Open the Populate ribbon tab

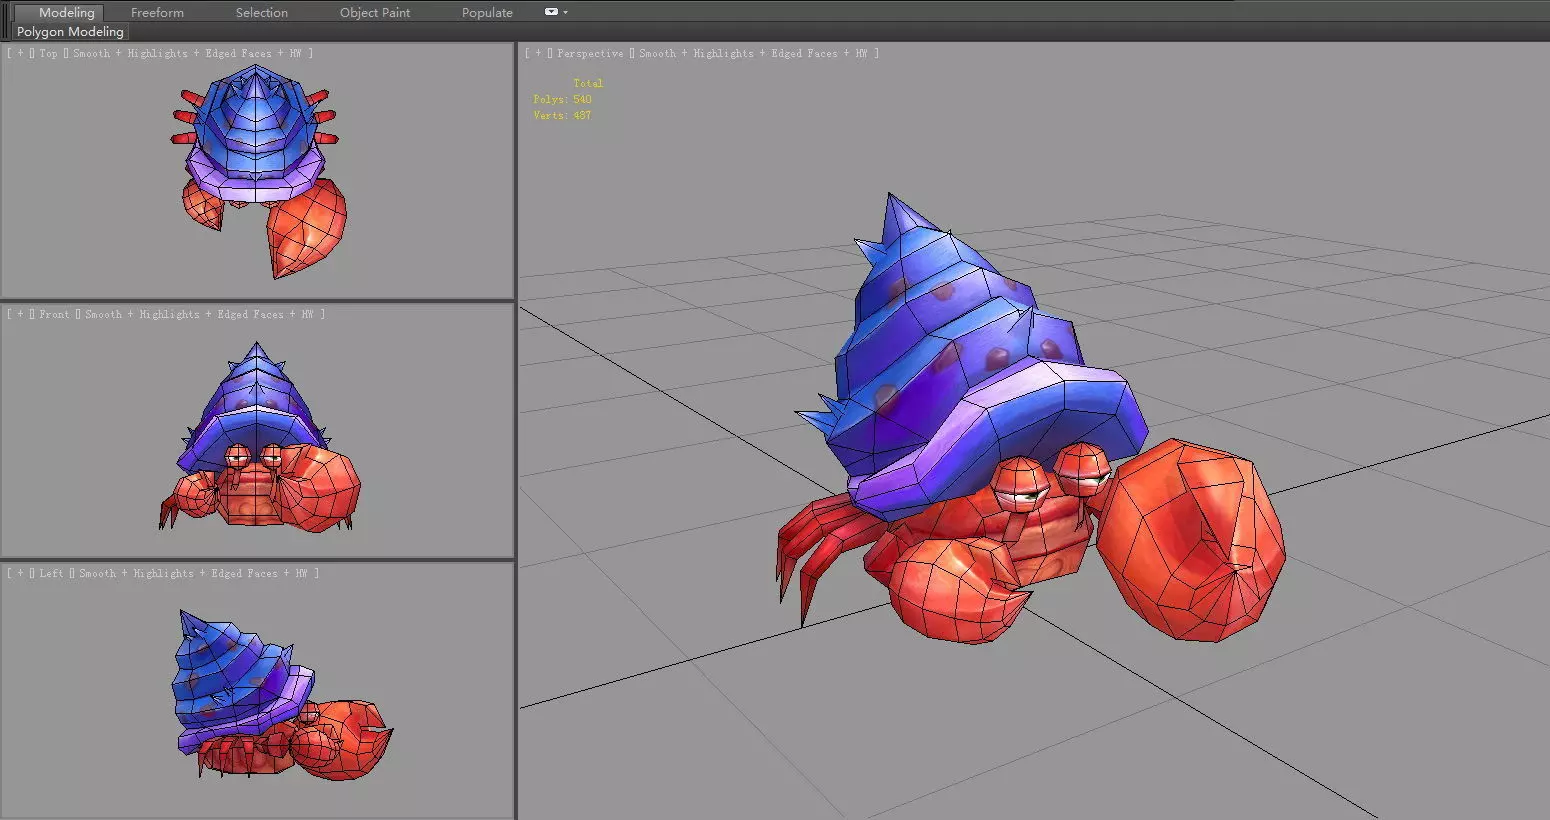[x=487, y=13]
